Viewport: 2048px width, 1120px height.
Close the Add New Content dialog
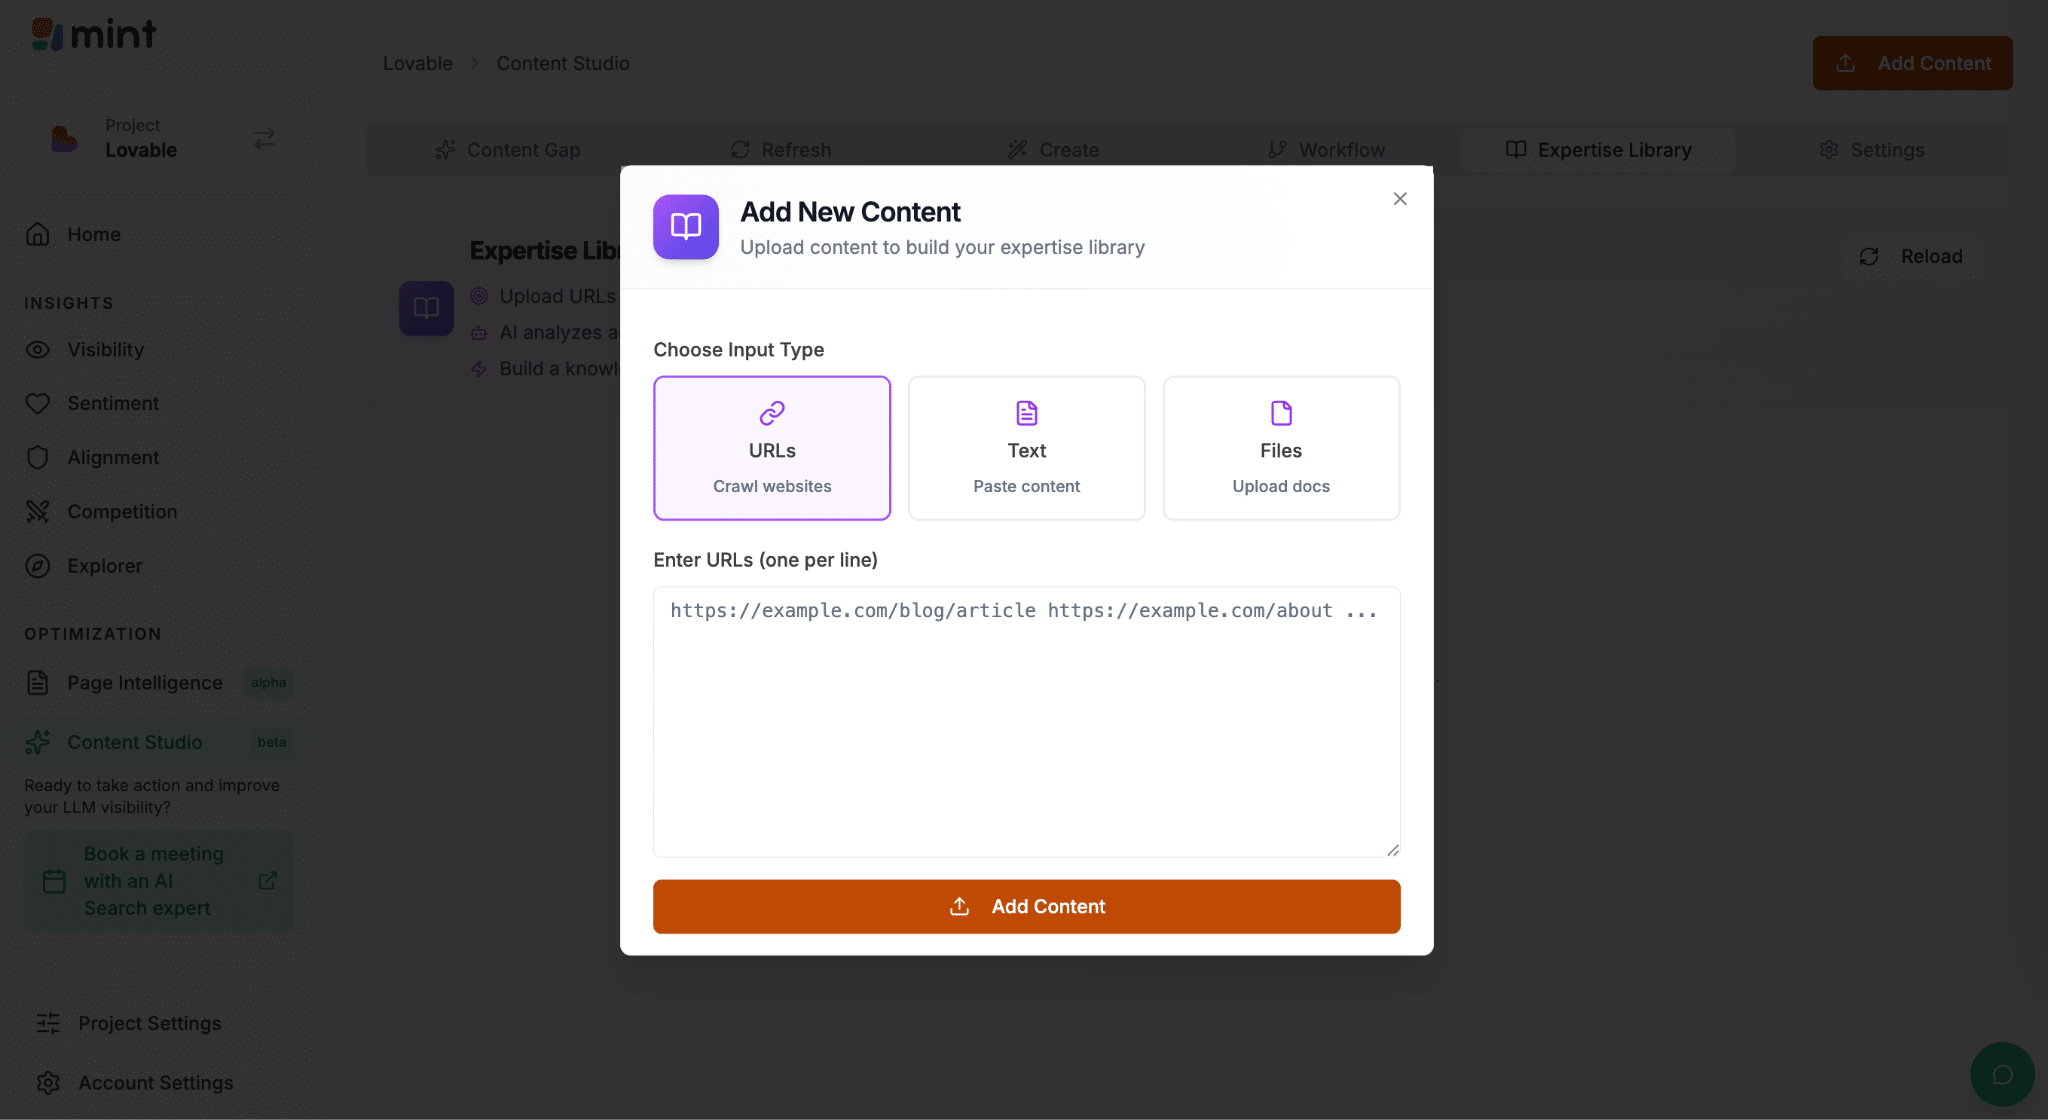1400,199
